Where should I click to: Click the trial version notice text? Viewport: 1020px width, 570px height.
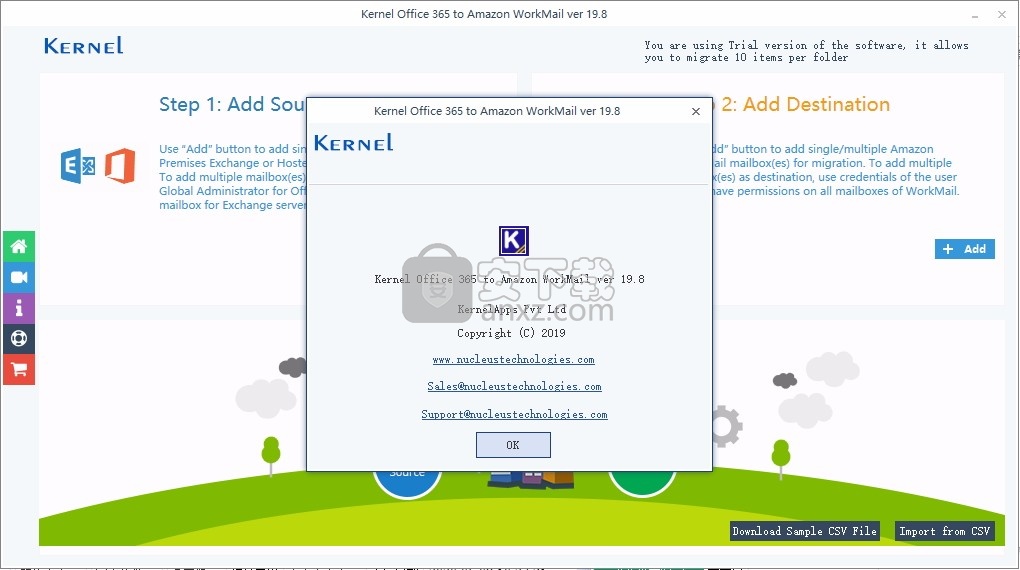pos(806,51)
